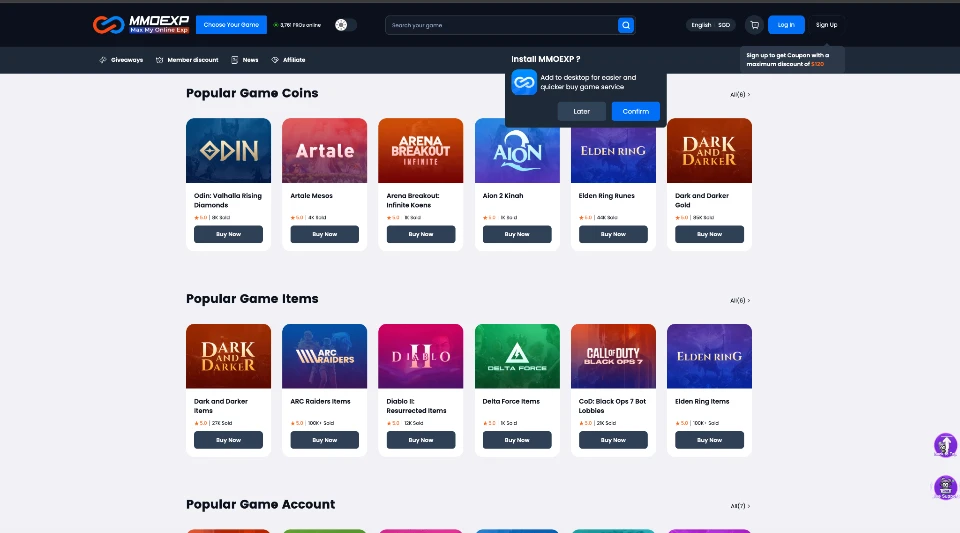Open the Diablo II thumbnail
The image size is (960, 533).
click(421, 356)
